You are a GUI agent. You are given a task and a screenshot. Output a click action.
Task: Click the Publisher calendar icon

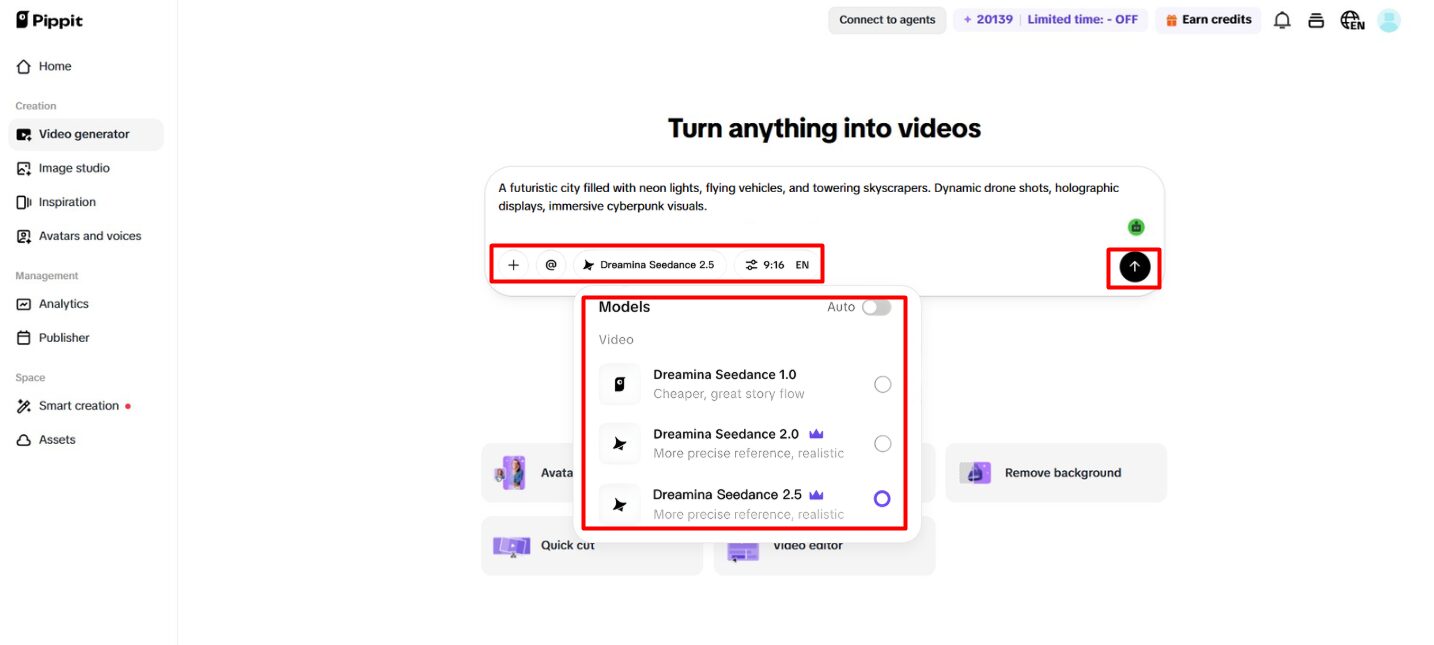pos(24,338)
